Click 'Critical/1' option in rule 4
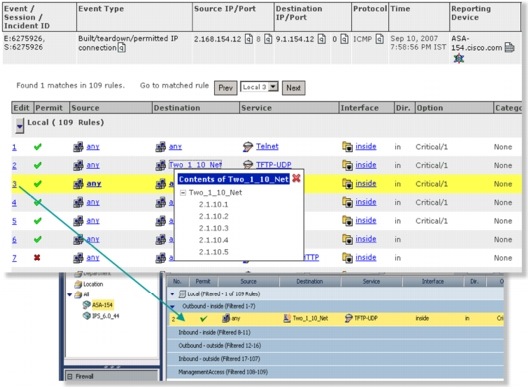 431,202
